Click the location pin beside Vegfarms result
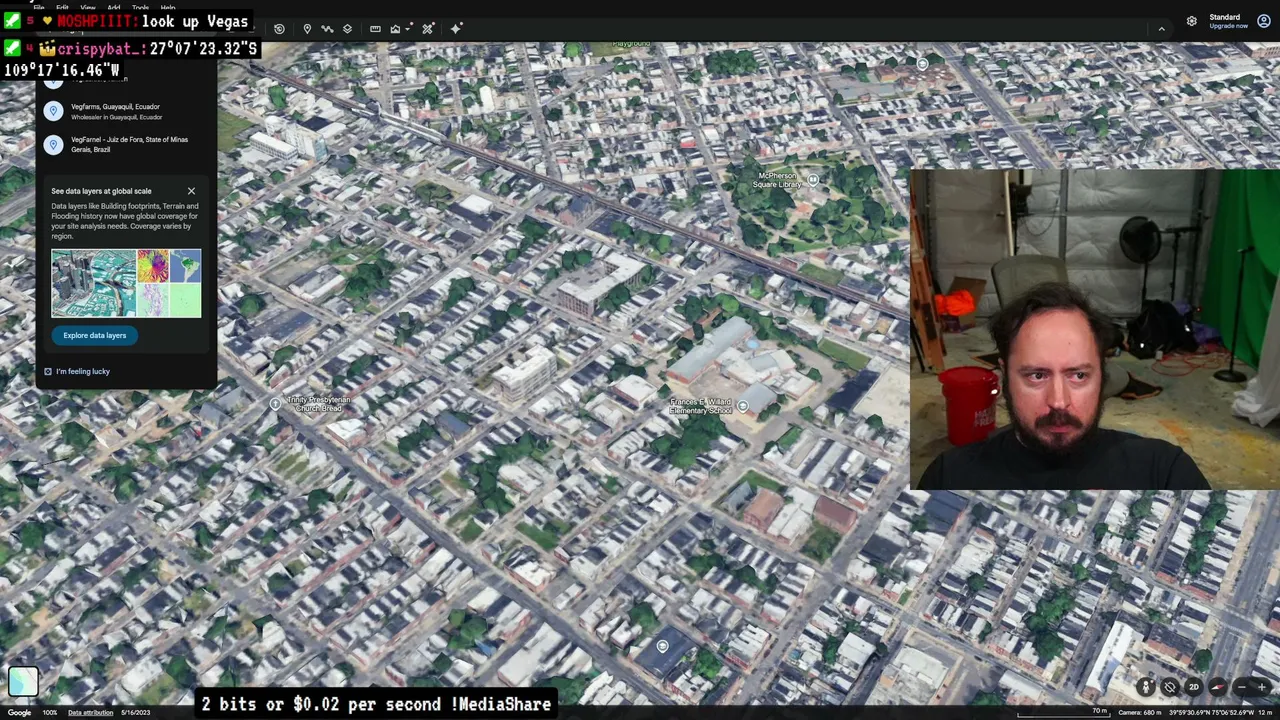 (54, 112)
